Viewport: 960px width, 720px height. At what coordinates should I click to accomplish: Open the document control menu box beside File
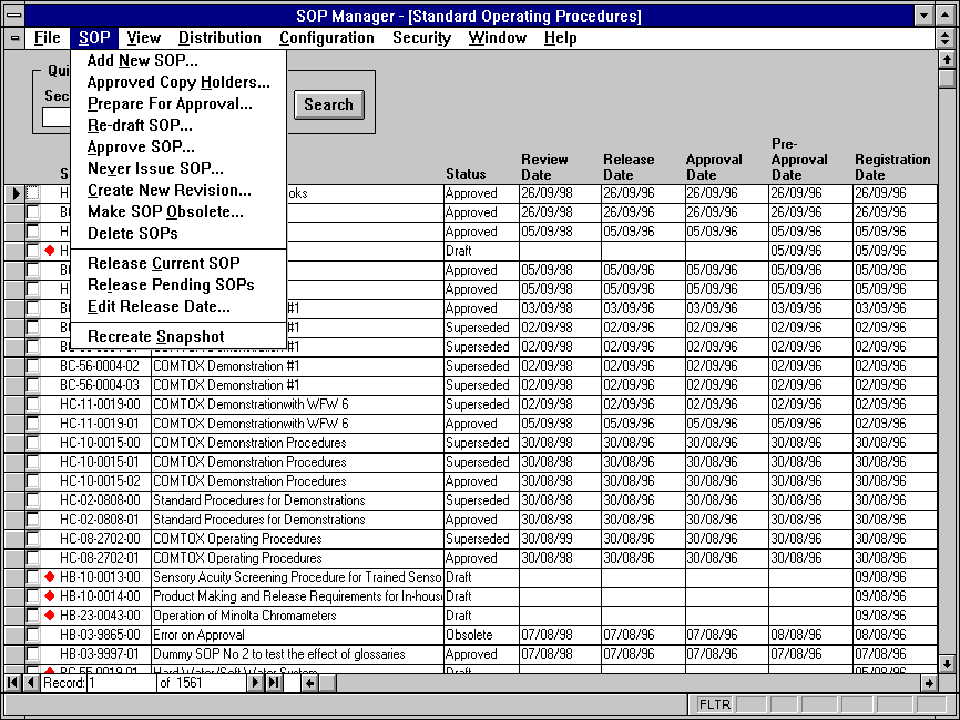pyautogui.click(x=15, y=38)
